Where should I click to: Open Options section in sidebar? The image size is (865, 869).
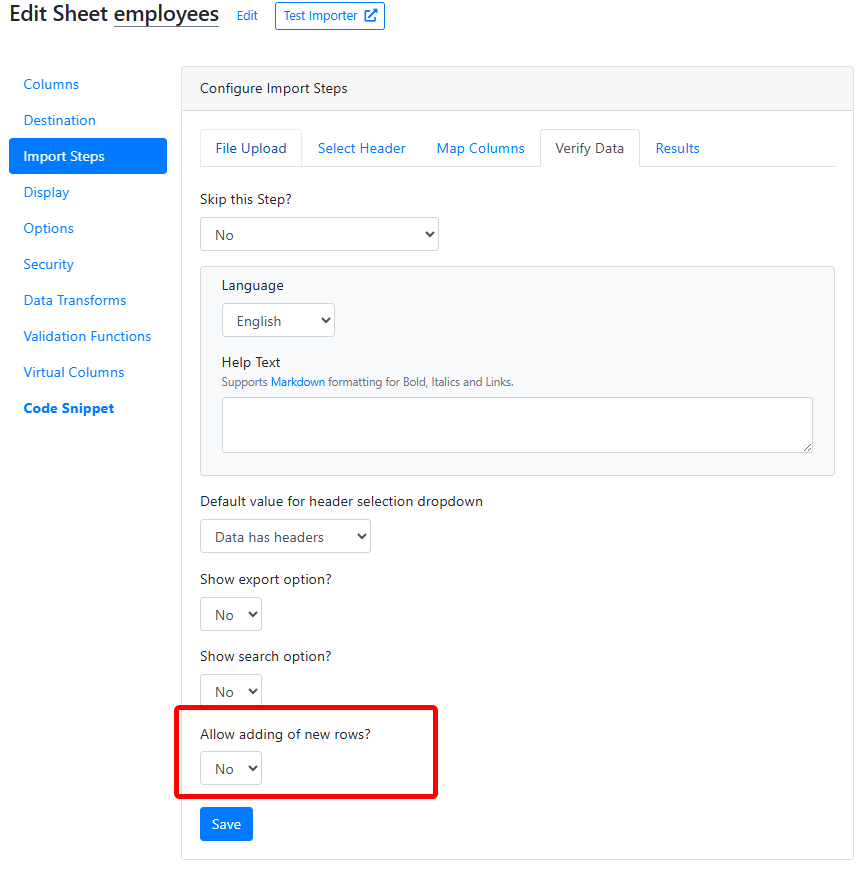pos(48,228)
